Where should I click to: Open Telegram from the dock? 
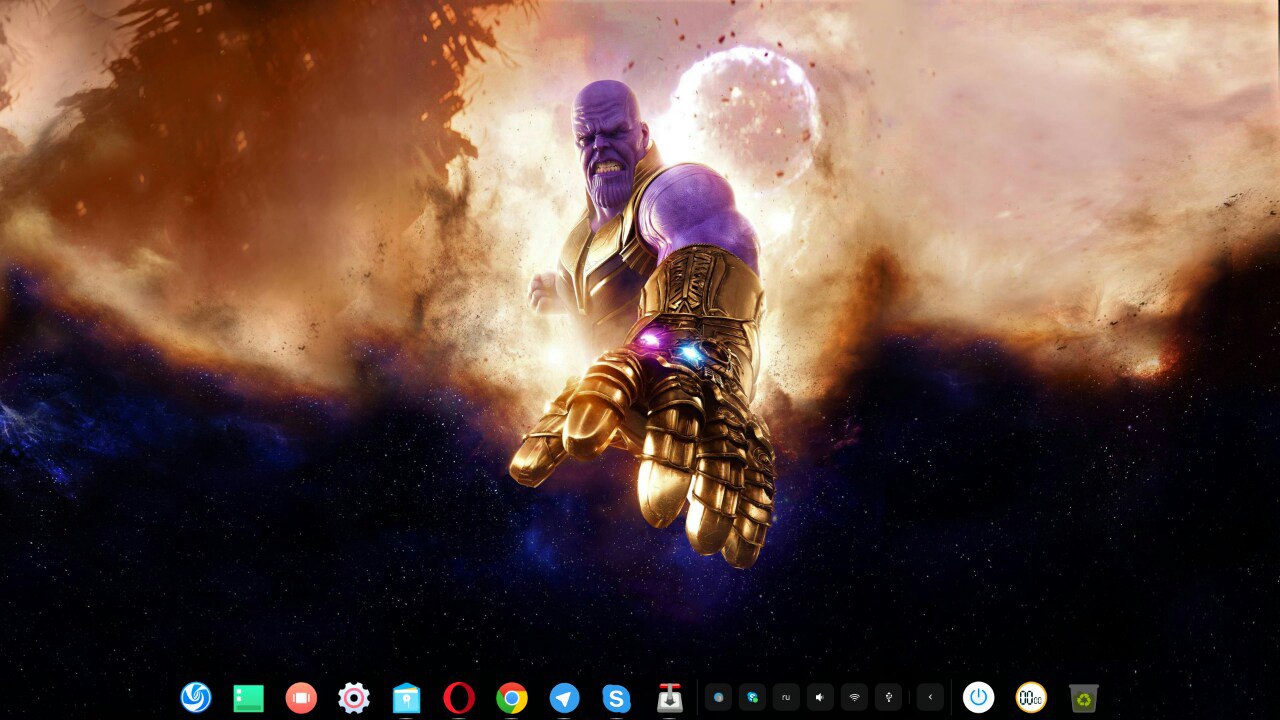click(564, 697)
